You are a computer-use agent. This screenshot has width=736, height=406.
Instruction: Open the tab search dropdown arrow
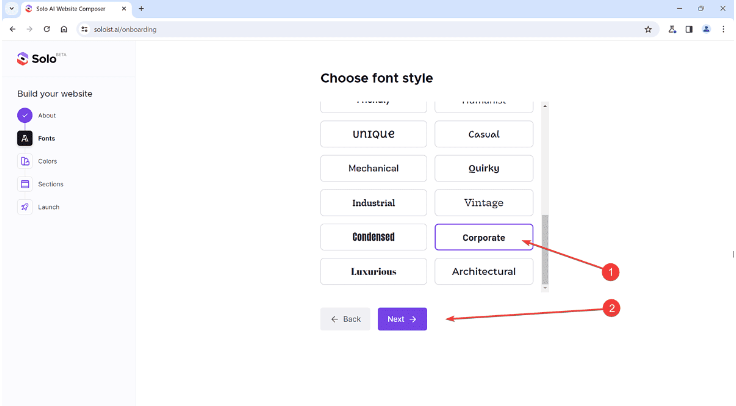click(x=9, y=8)
